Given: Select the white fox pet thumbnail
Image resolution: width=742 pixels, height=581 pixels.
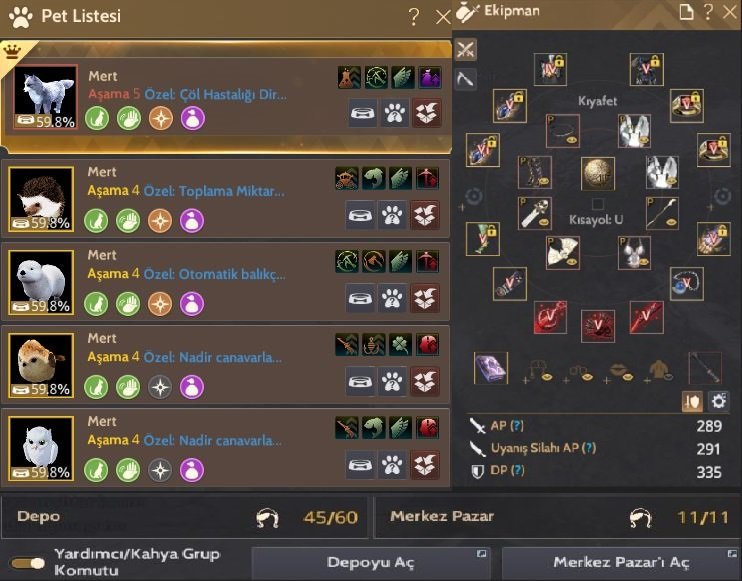Looking at the screenshot, I should [45, 97].
